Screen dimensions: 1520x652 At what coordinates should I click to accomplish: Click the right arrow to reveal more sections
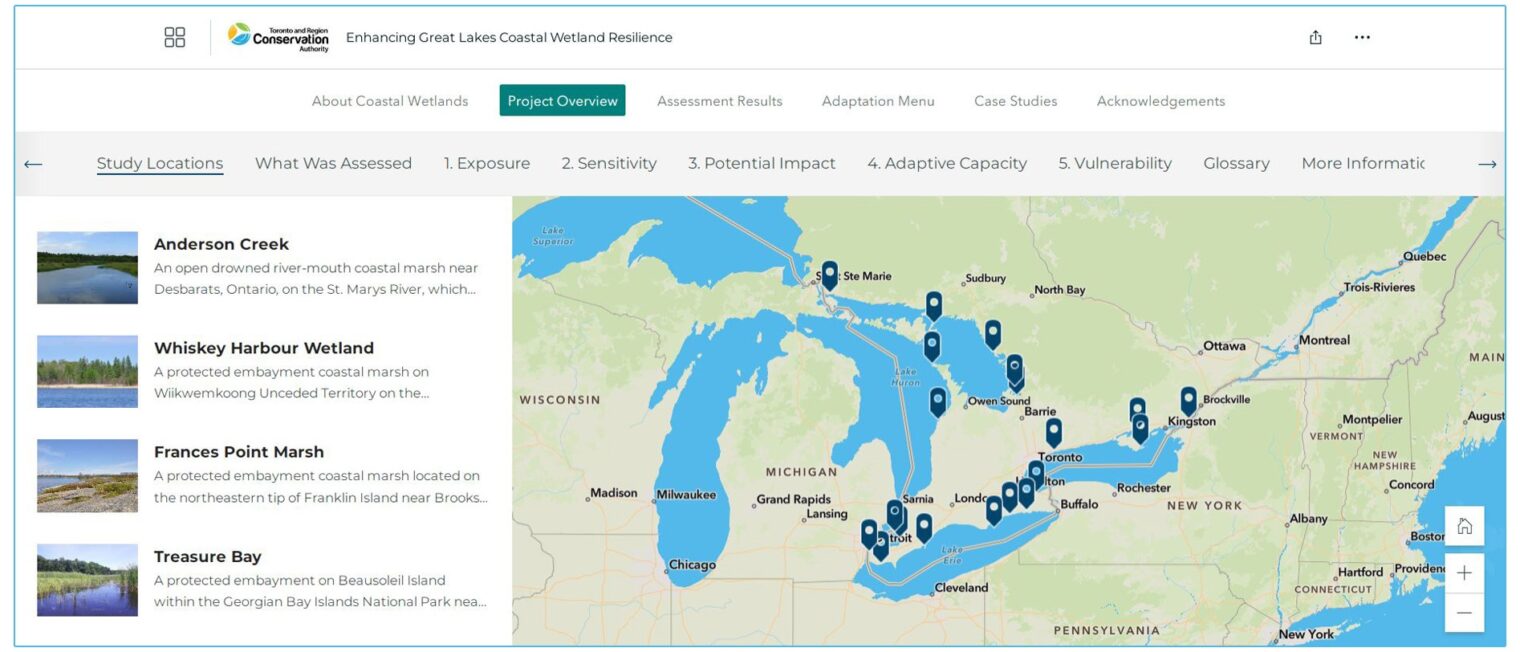coord(1487,162)
